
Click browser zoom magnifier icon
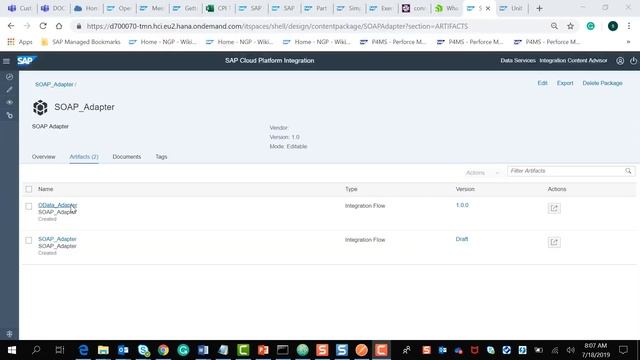click(x=554, y=26)
